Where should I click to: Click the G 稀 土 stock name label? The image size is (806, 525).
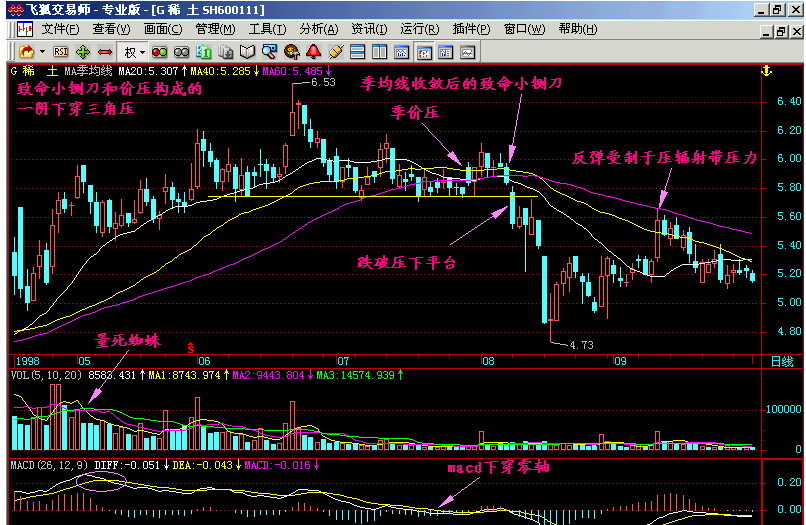tap(34, 71)
